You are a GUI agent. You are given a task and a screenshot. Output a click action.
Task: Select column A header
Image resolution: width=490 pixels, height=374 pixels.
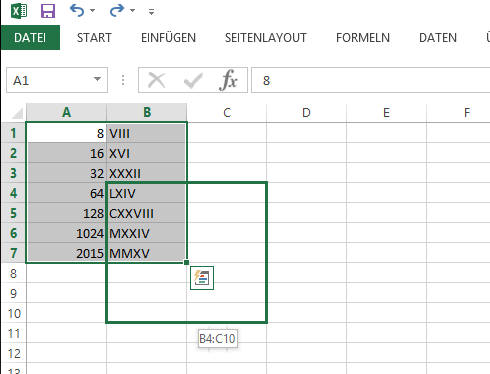(x=67, y=113)
